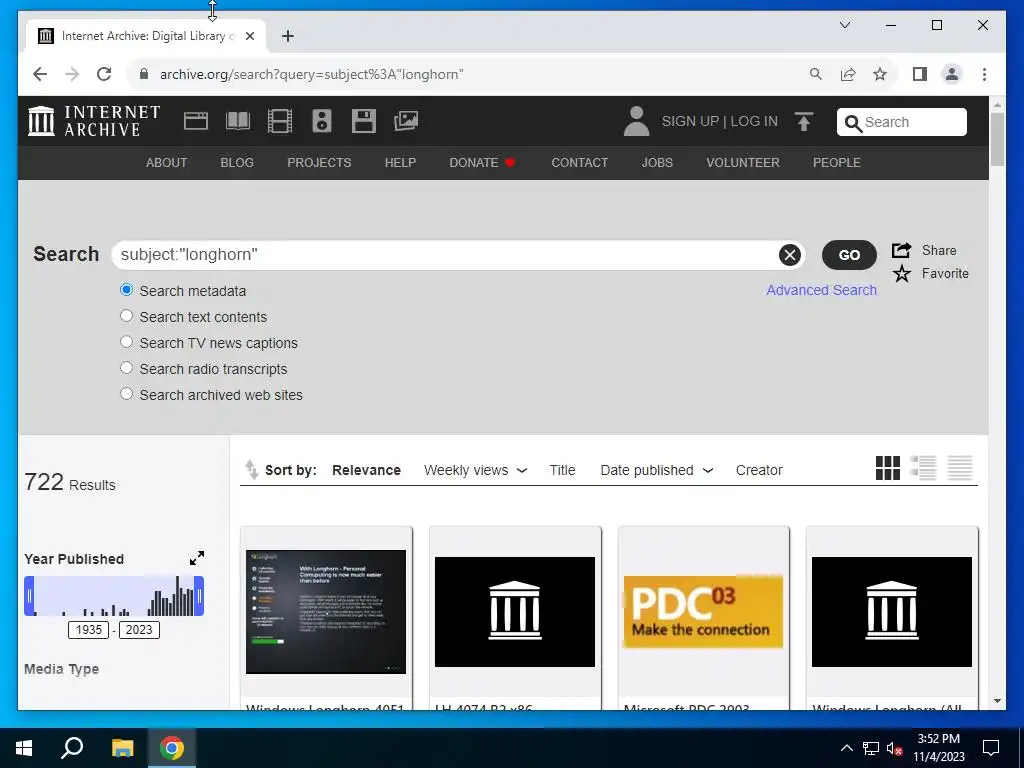Open the Images picture icon
1024x768 pixels.
tap(406, 121)
